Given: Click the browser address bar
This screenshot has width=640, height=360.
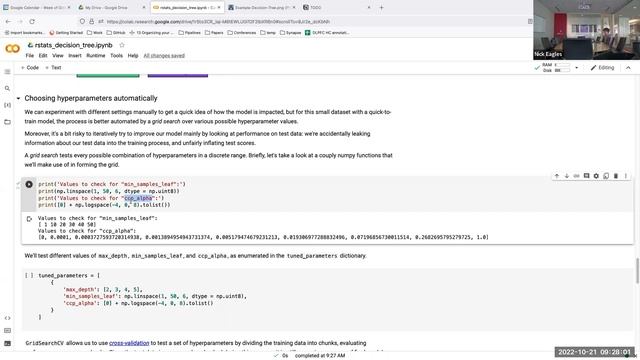Looking at the screenshot, I should pos(302,21).
